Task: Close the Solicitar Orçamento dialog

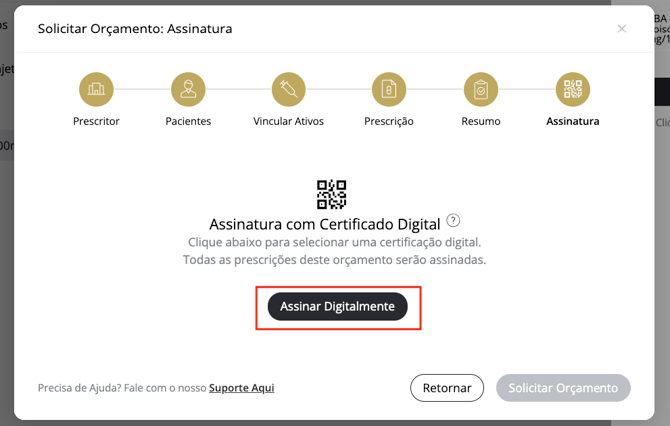Action: tap(622, 29)
